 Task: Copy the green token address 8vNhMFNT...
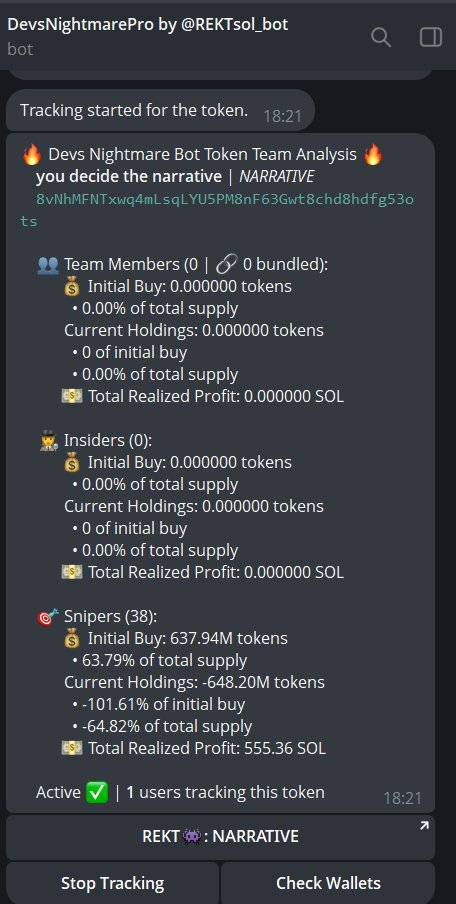217,210
